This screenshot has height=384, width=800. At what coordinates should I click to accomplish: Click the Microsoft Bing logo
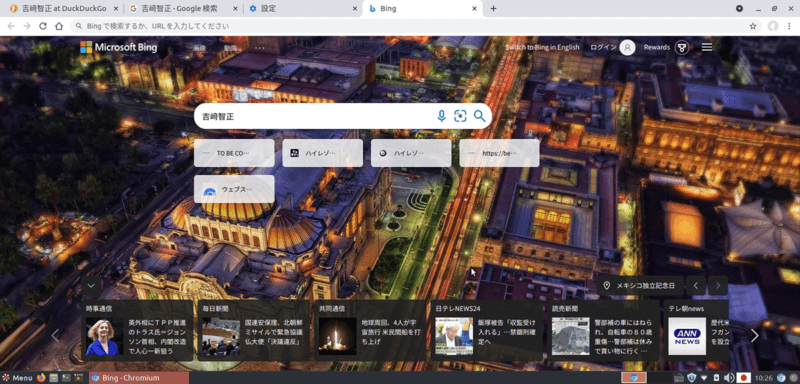(x=118, y=47)
